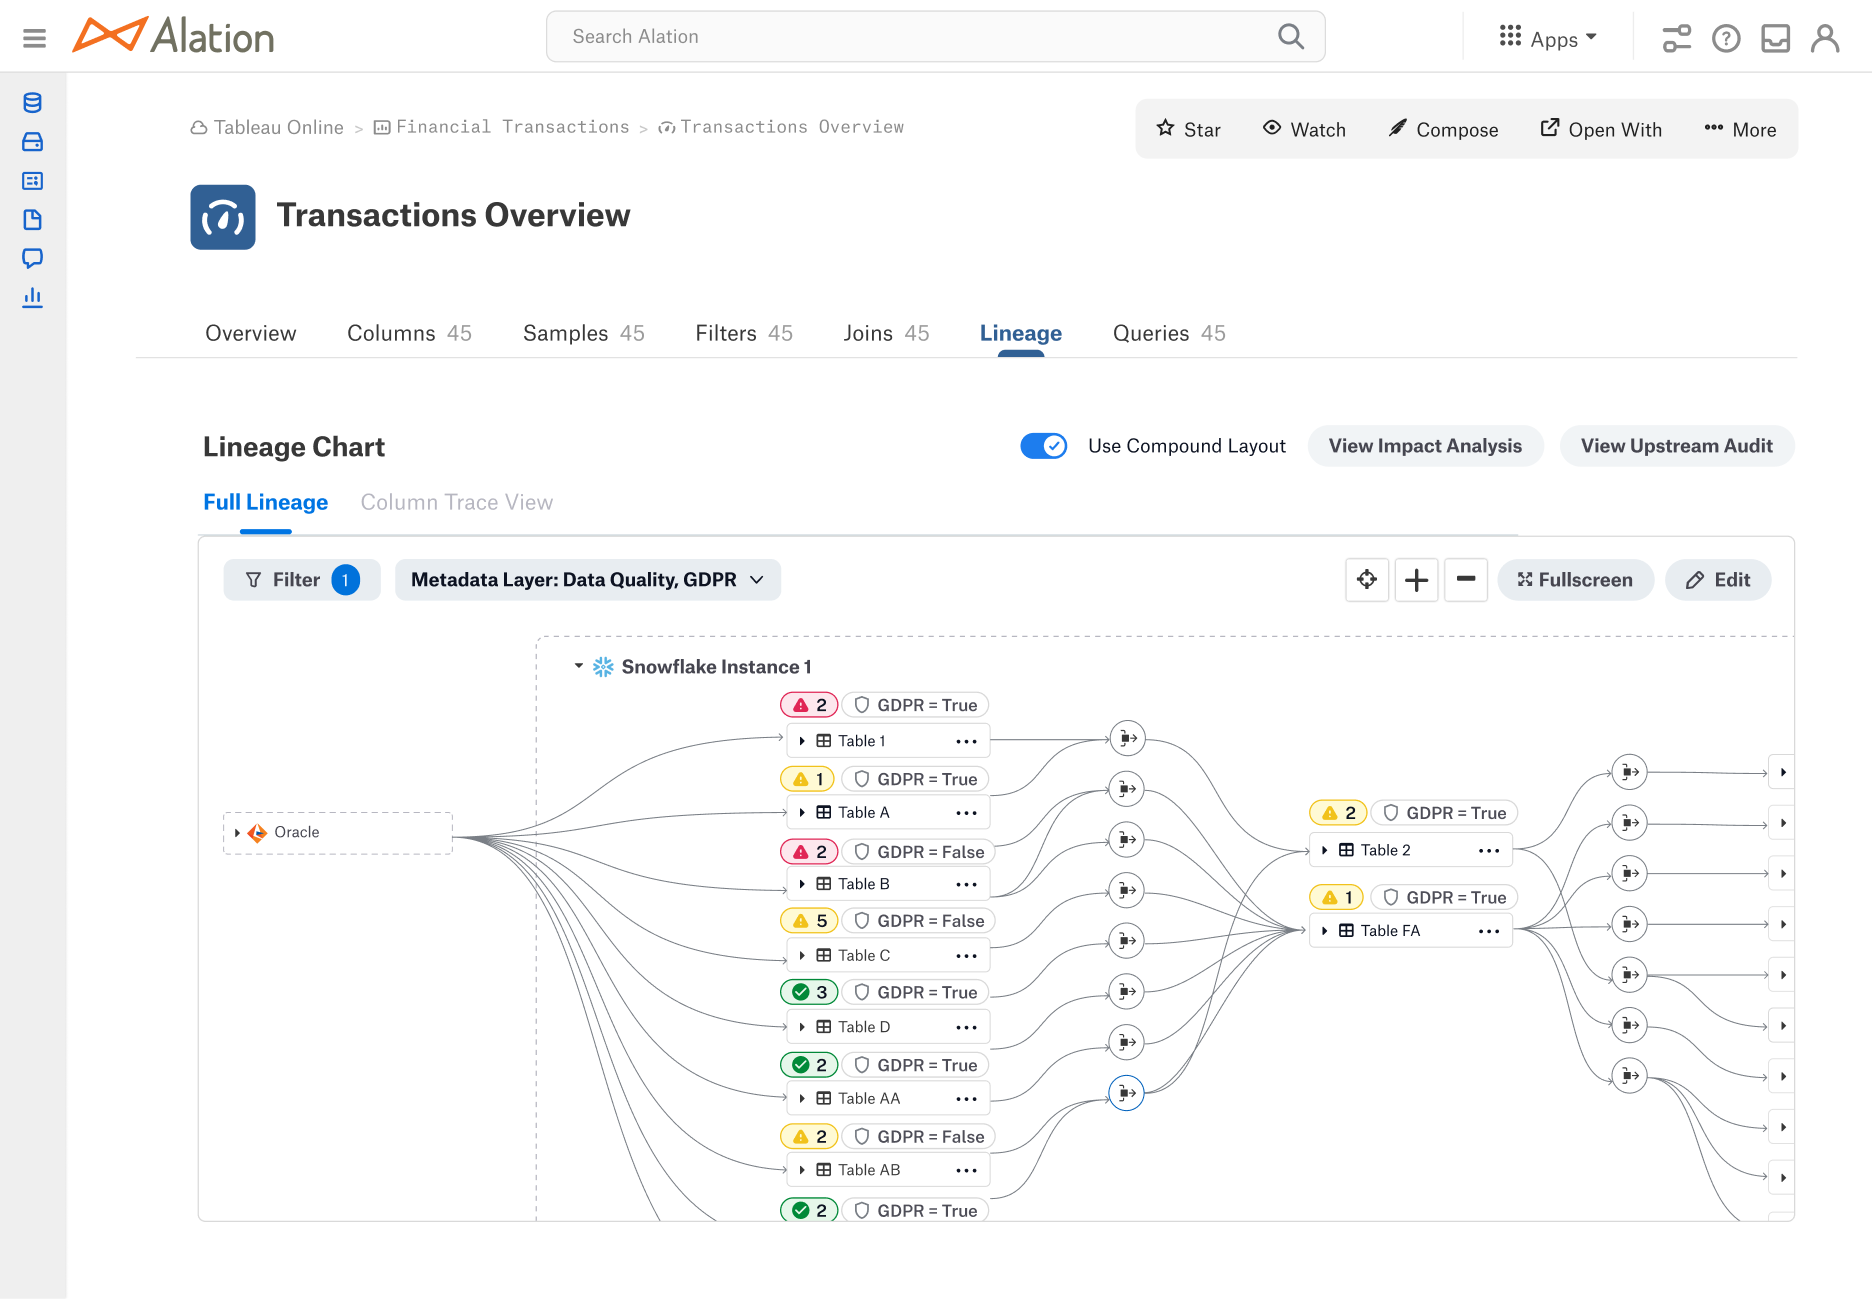Open the help question mark icon
This screenshot has height=1299, width=1872.
[x=1726, y=38]
